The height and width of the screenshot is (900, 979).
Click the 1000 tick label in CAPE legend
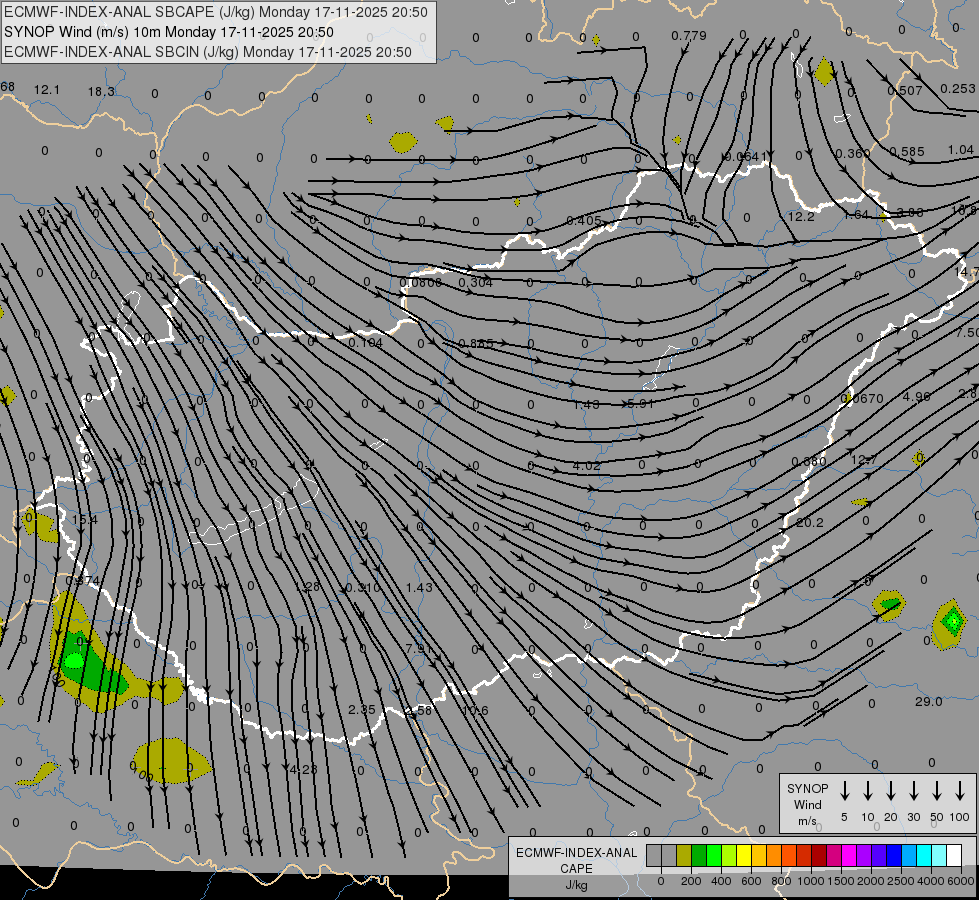pos(810,881)
